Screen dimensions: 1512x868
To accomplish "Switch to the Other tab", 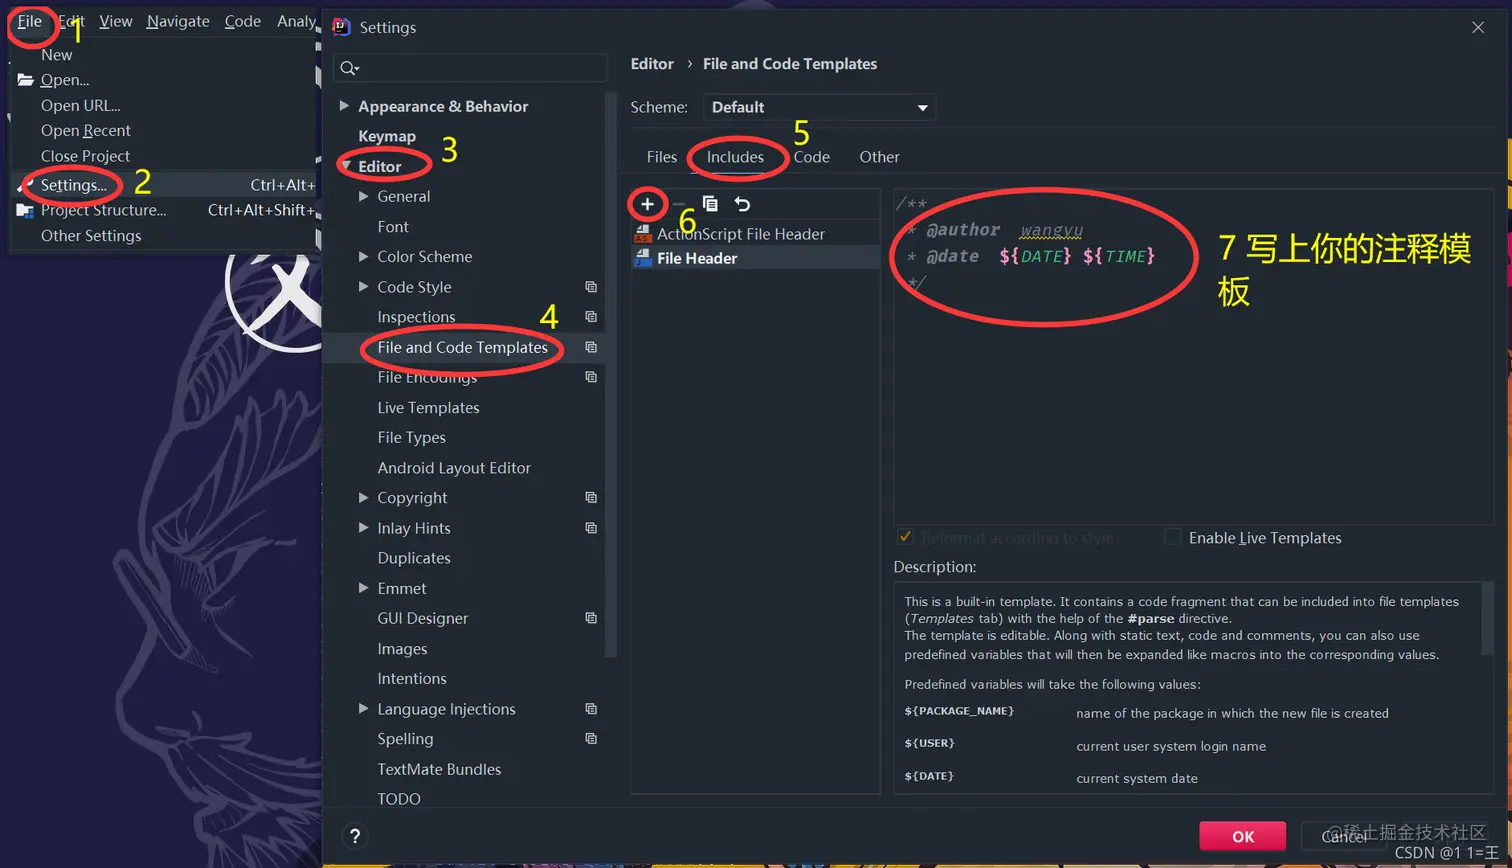I will pos(879,157).
